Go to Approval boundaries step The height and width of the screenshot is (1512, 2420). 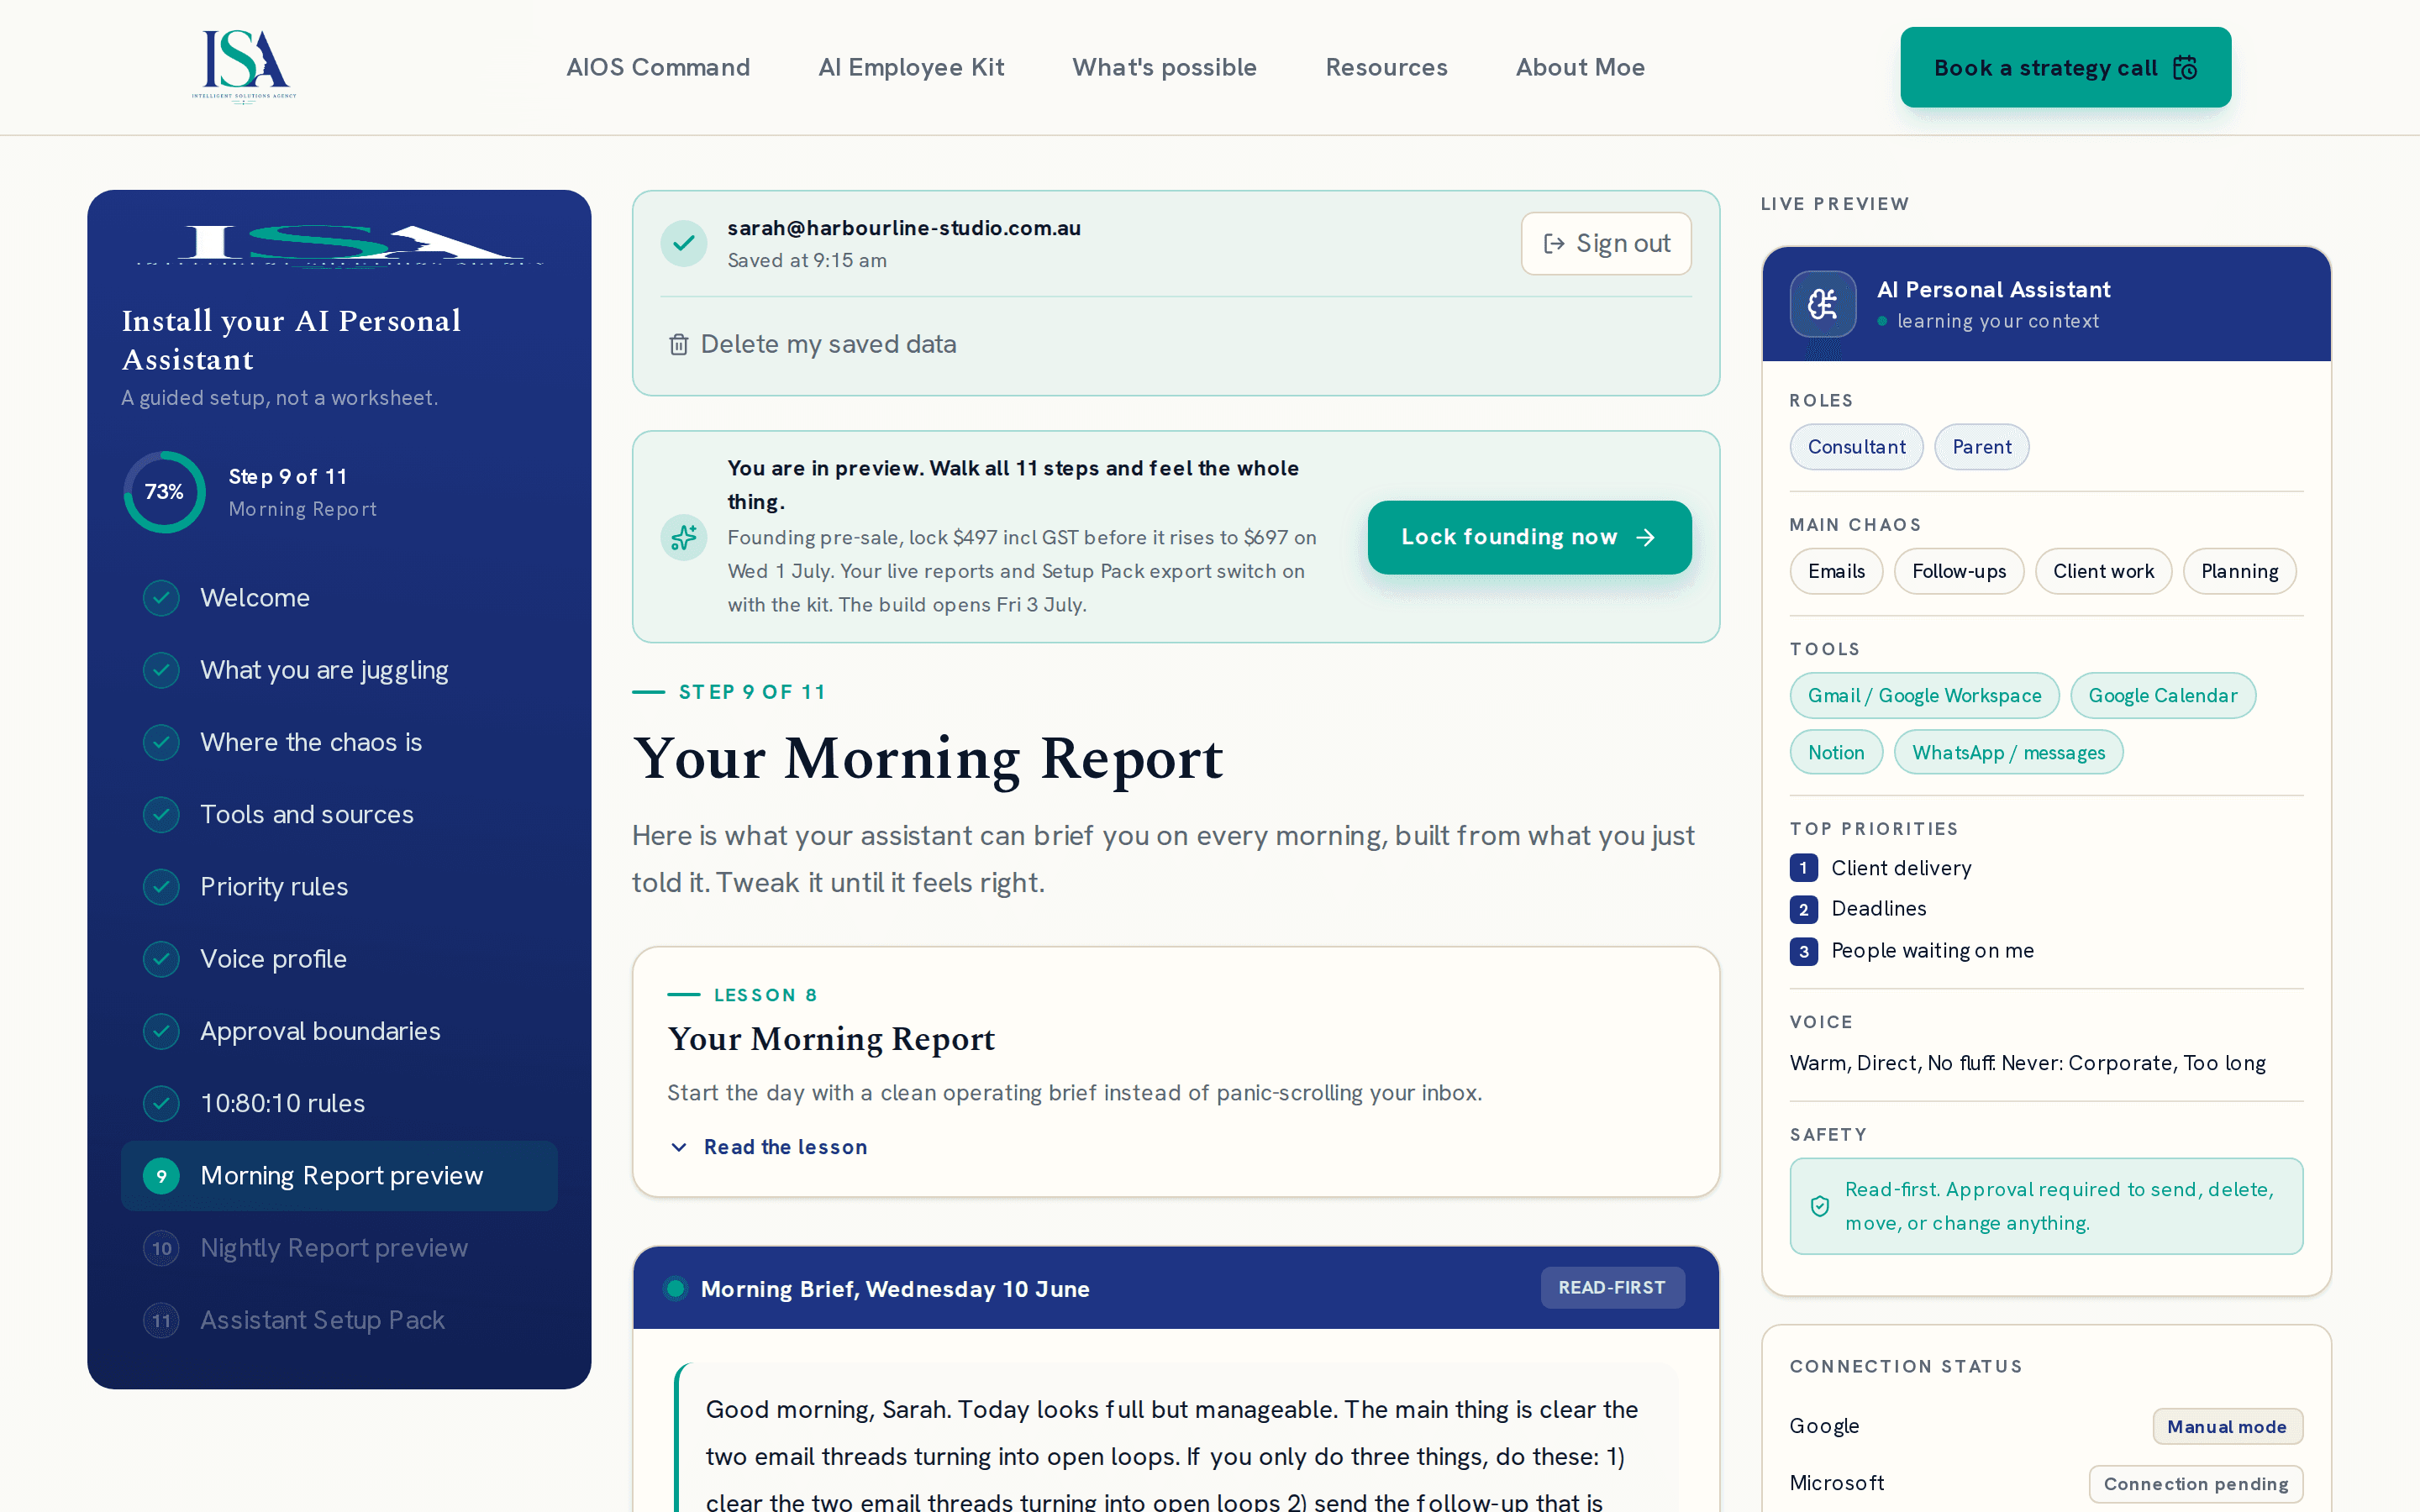pos(339,1031)
